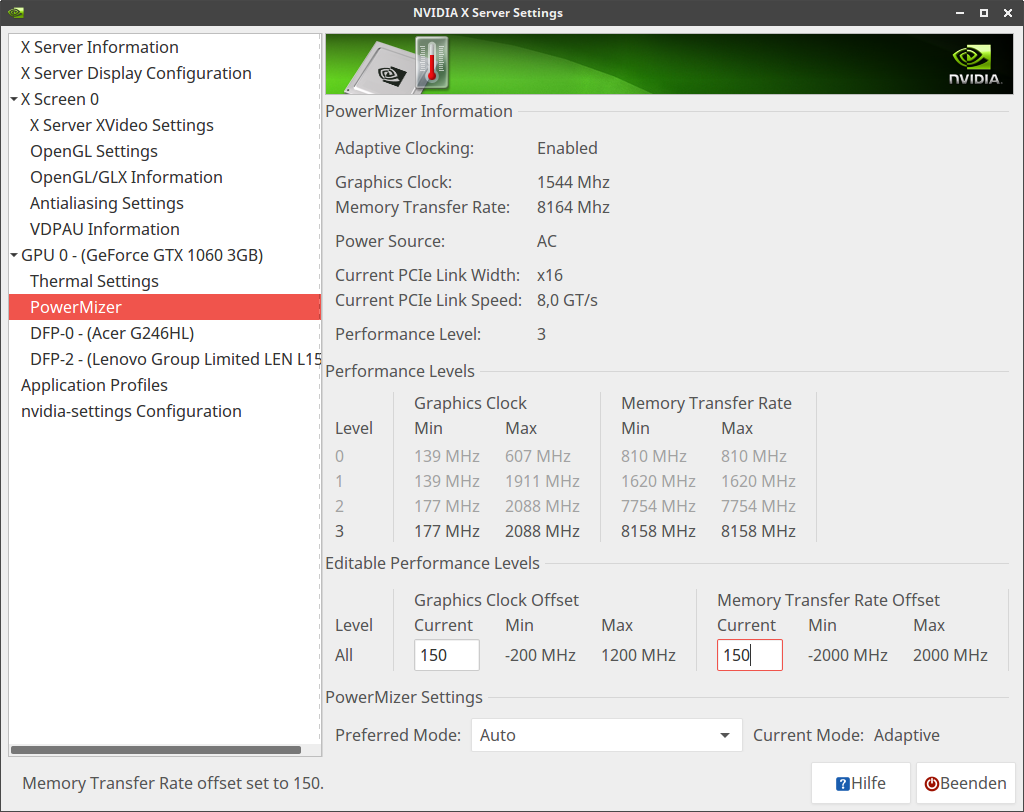Open OpenGL/GLX Information page
This screenshot has height=812, width=1024.
126,178
